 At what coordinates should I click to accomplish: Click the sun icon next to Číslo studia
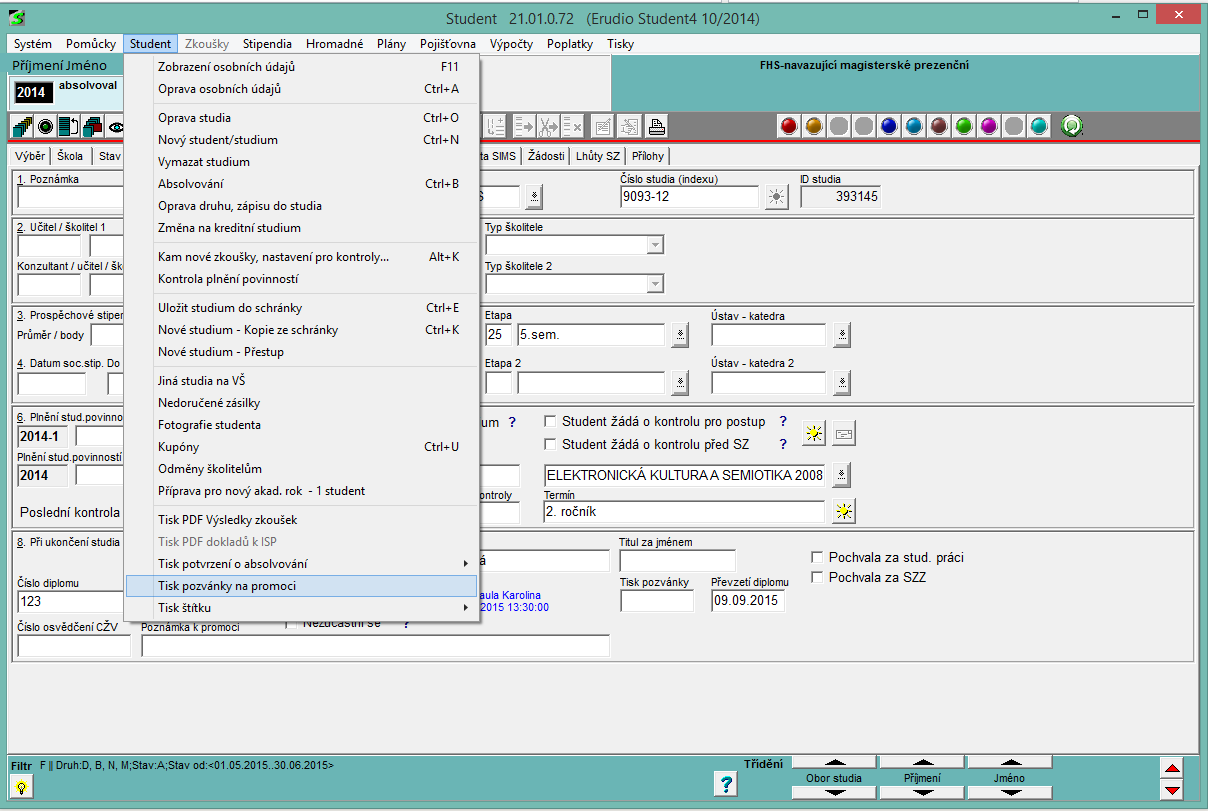click(776, 197)
